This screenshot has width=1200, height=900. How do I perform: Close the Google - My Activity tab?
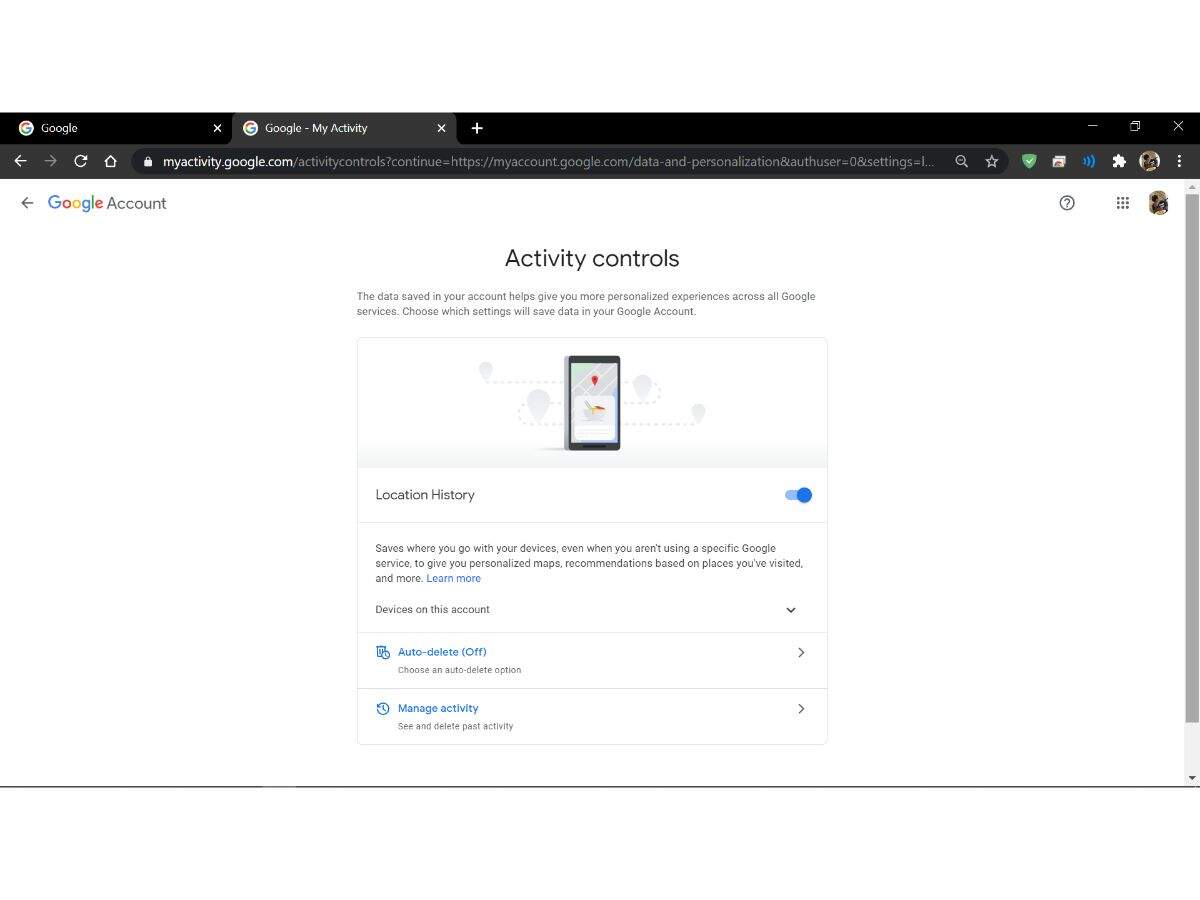pos(441,128)
